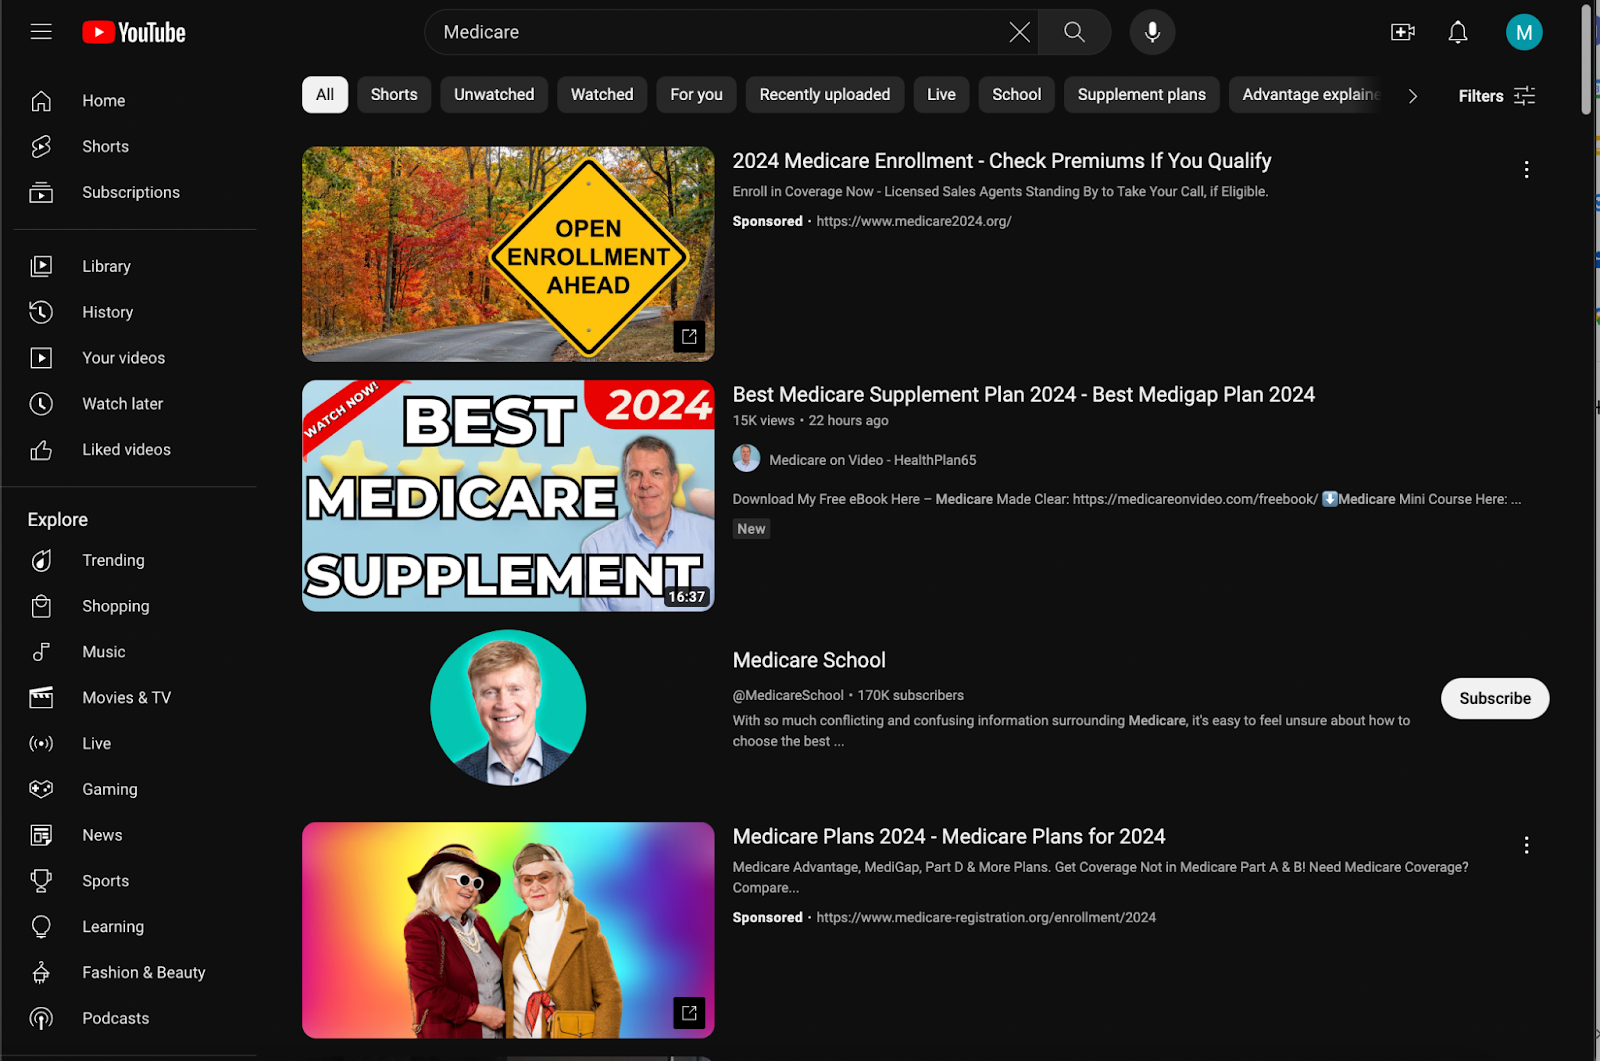1600x1061 pixels.
Task: Open the Open Enrollment Ahead ad thumbnail
Action: pyautogui.click(x=508, y=254)
